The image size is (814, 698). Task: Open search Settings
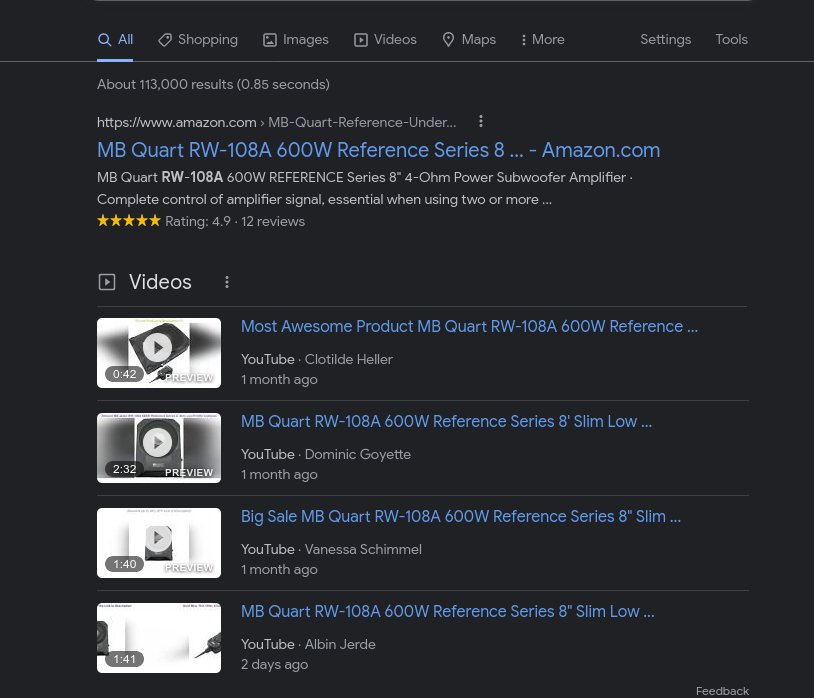click(x=666, y=39)
